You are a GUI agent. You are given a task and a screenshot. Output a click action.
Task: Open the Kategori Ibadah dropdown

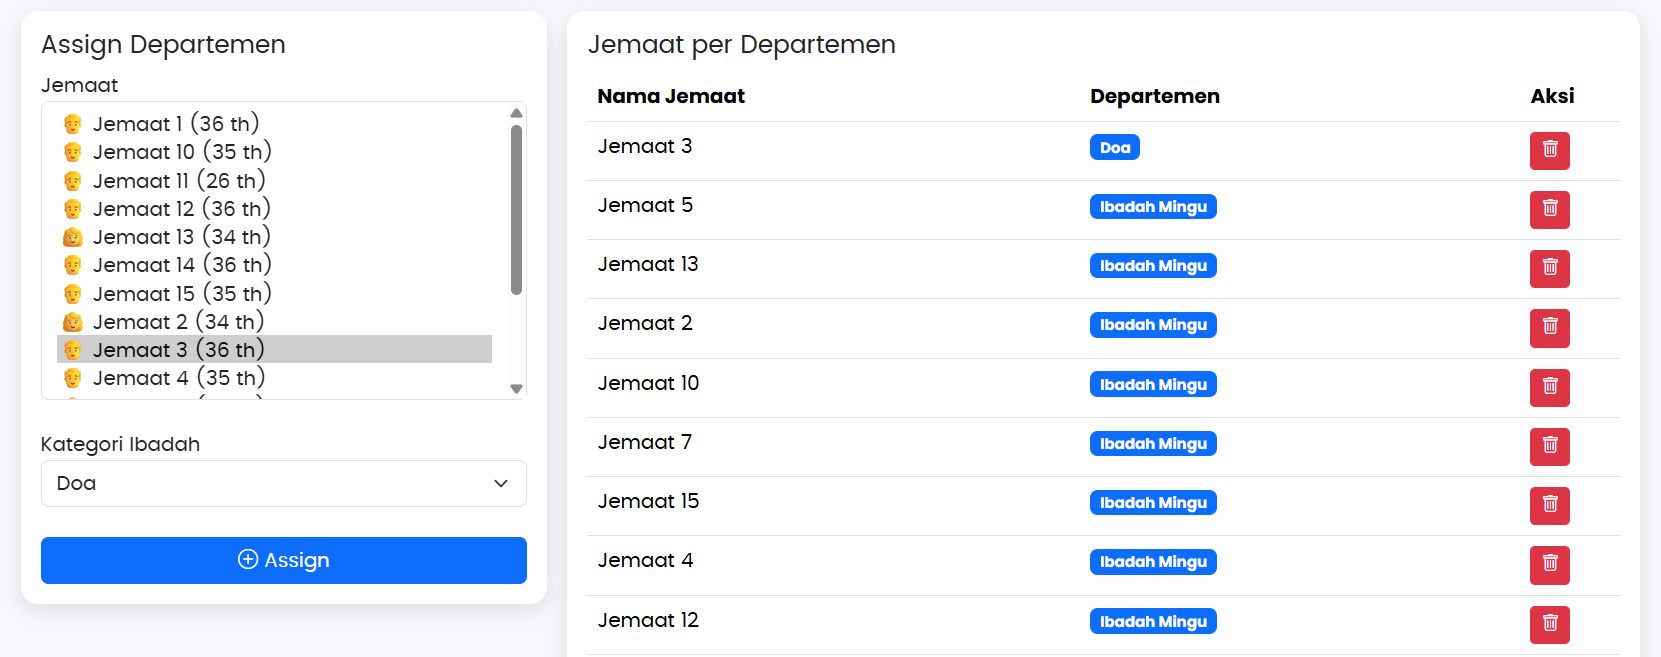283,484
